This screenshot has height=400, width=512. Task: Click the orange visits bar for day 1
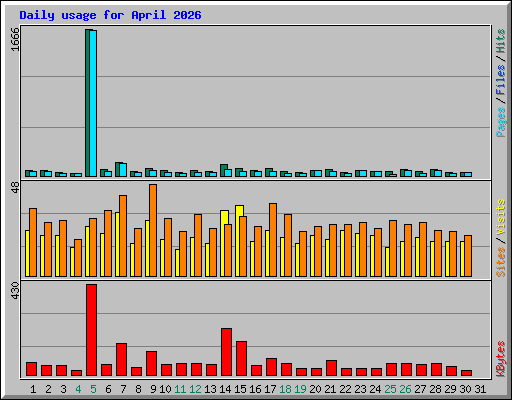tap(33, 242)
